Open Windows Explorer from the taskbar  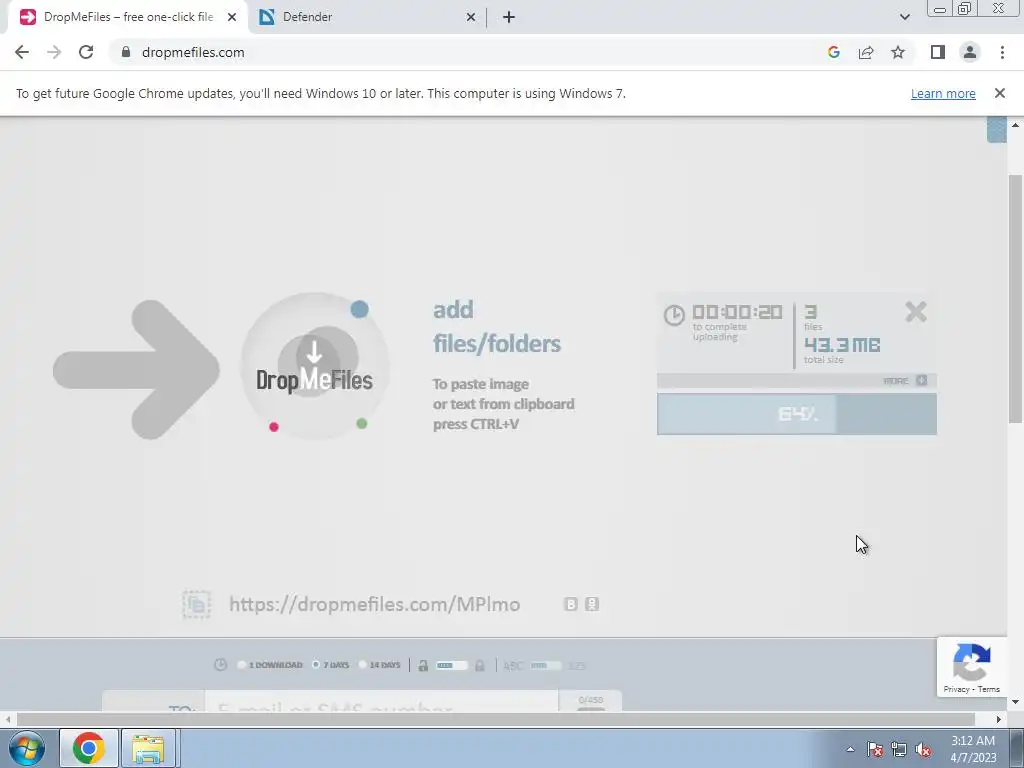pos(148,748)
